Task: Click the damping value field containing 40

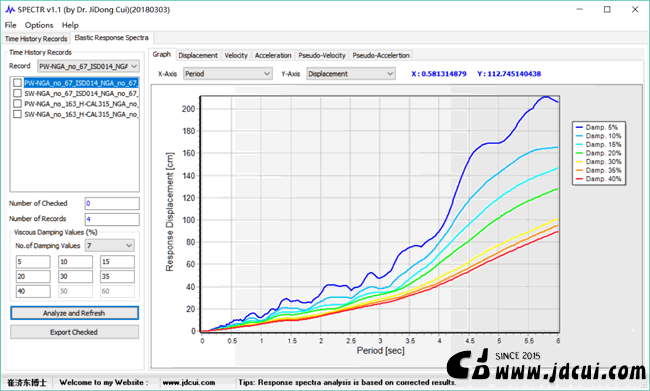Action: 33,291
